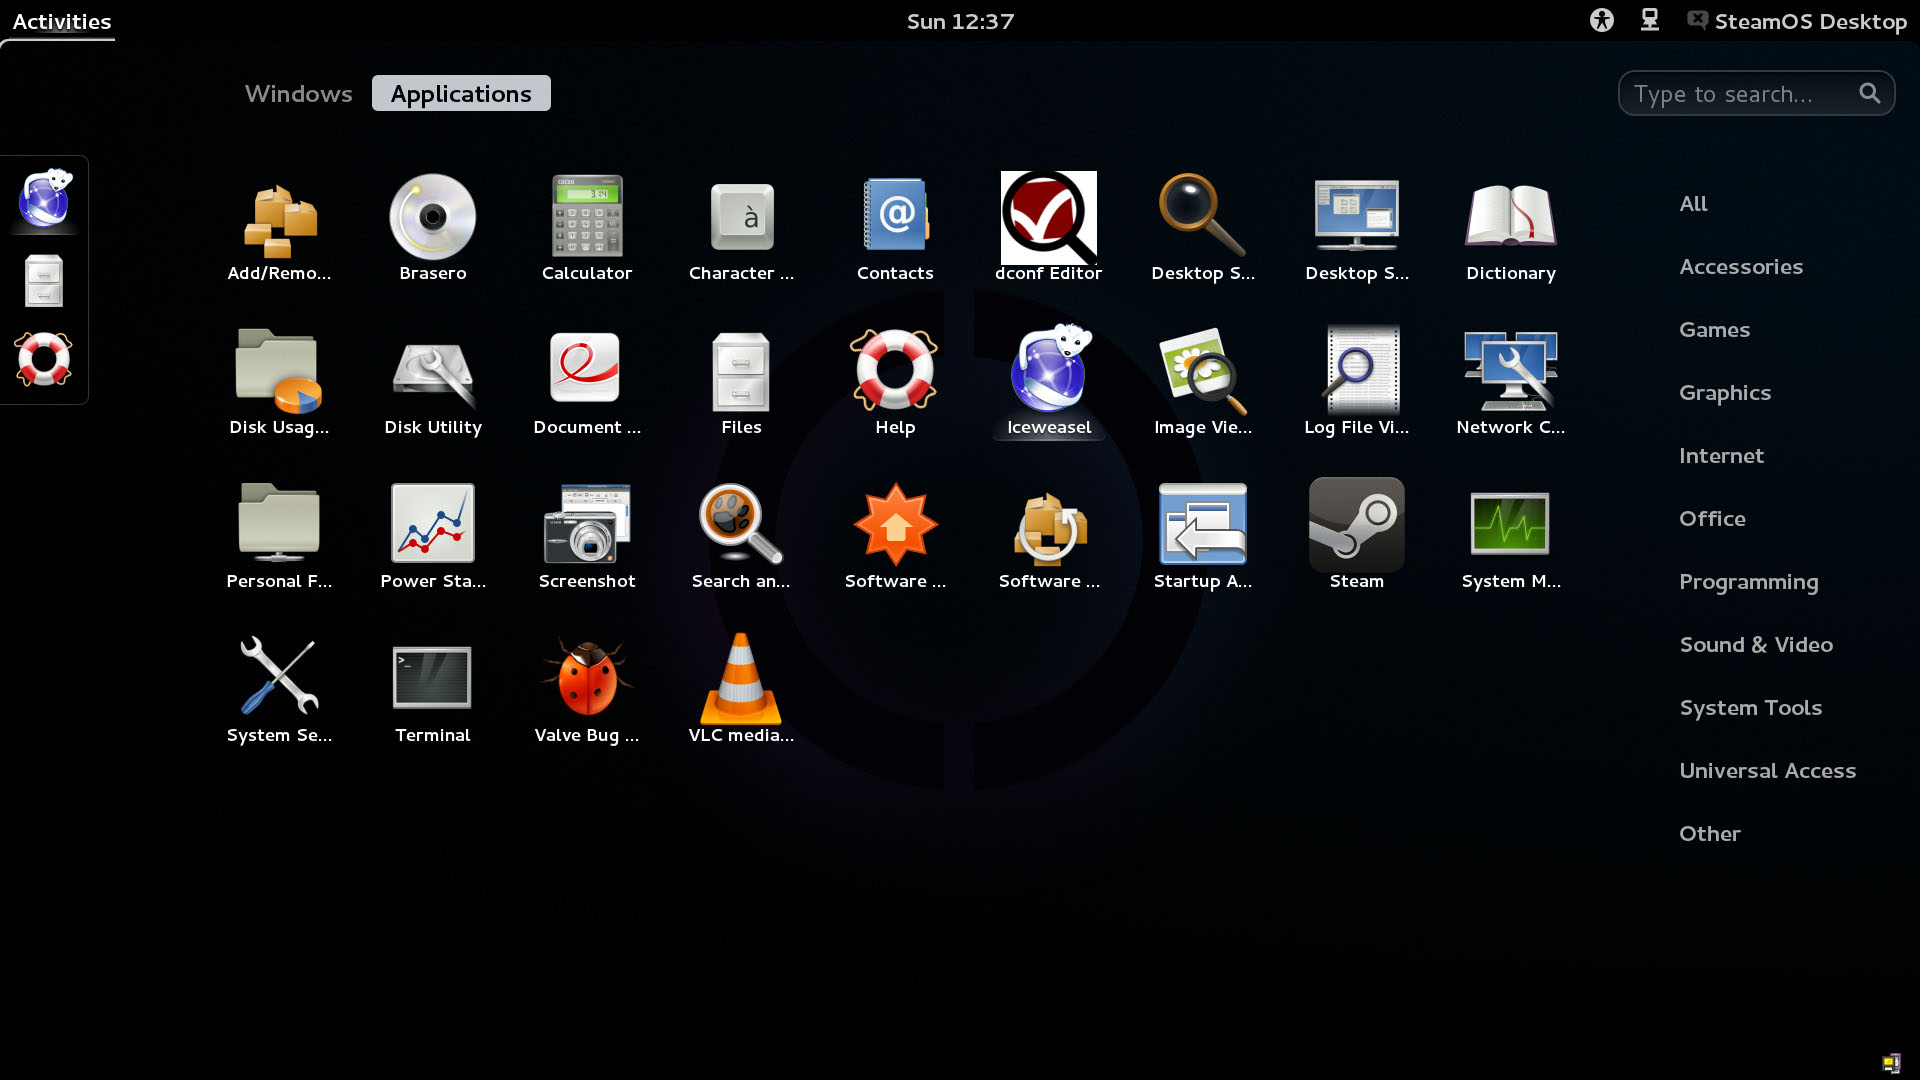Click the Type to search field
The height and width of the screenshot is (1080, 1920).
pos(1740,94)
